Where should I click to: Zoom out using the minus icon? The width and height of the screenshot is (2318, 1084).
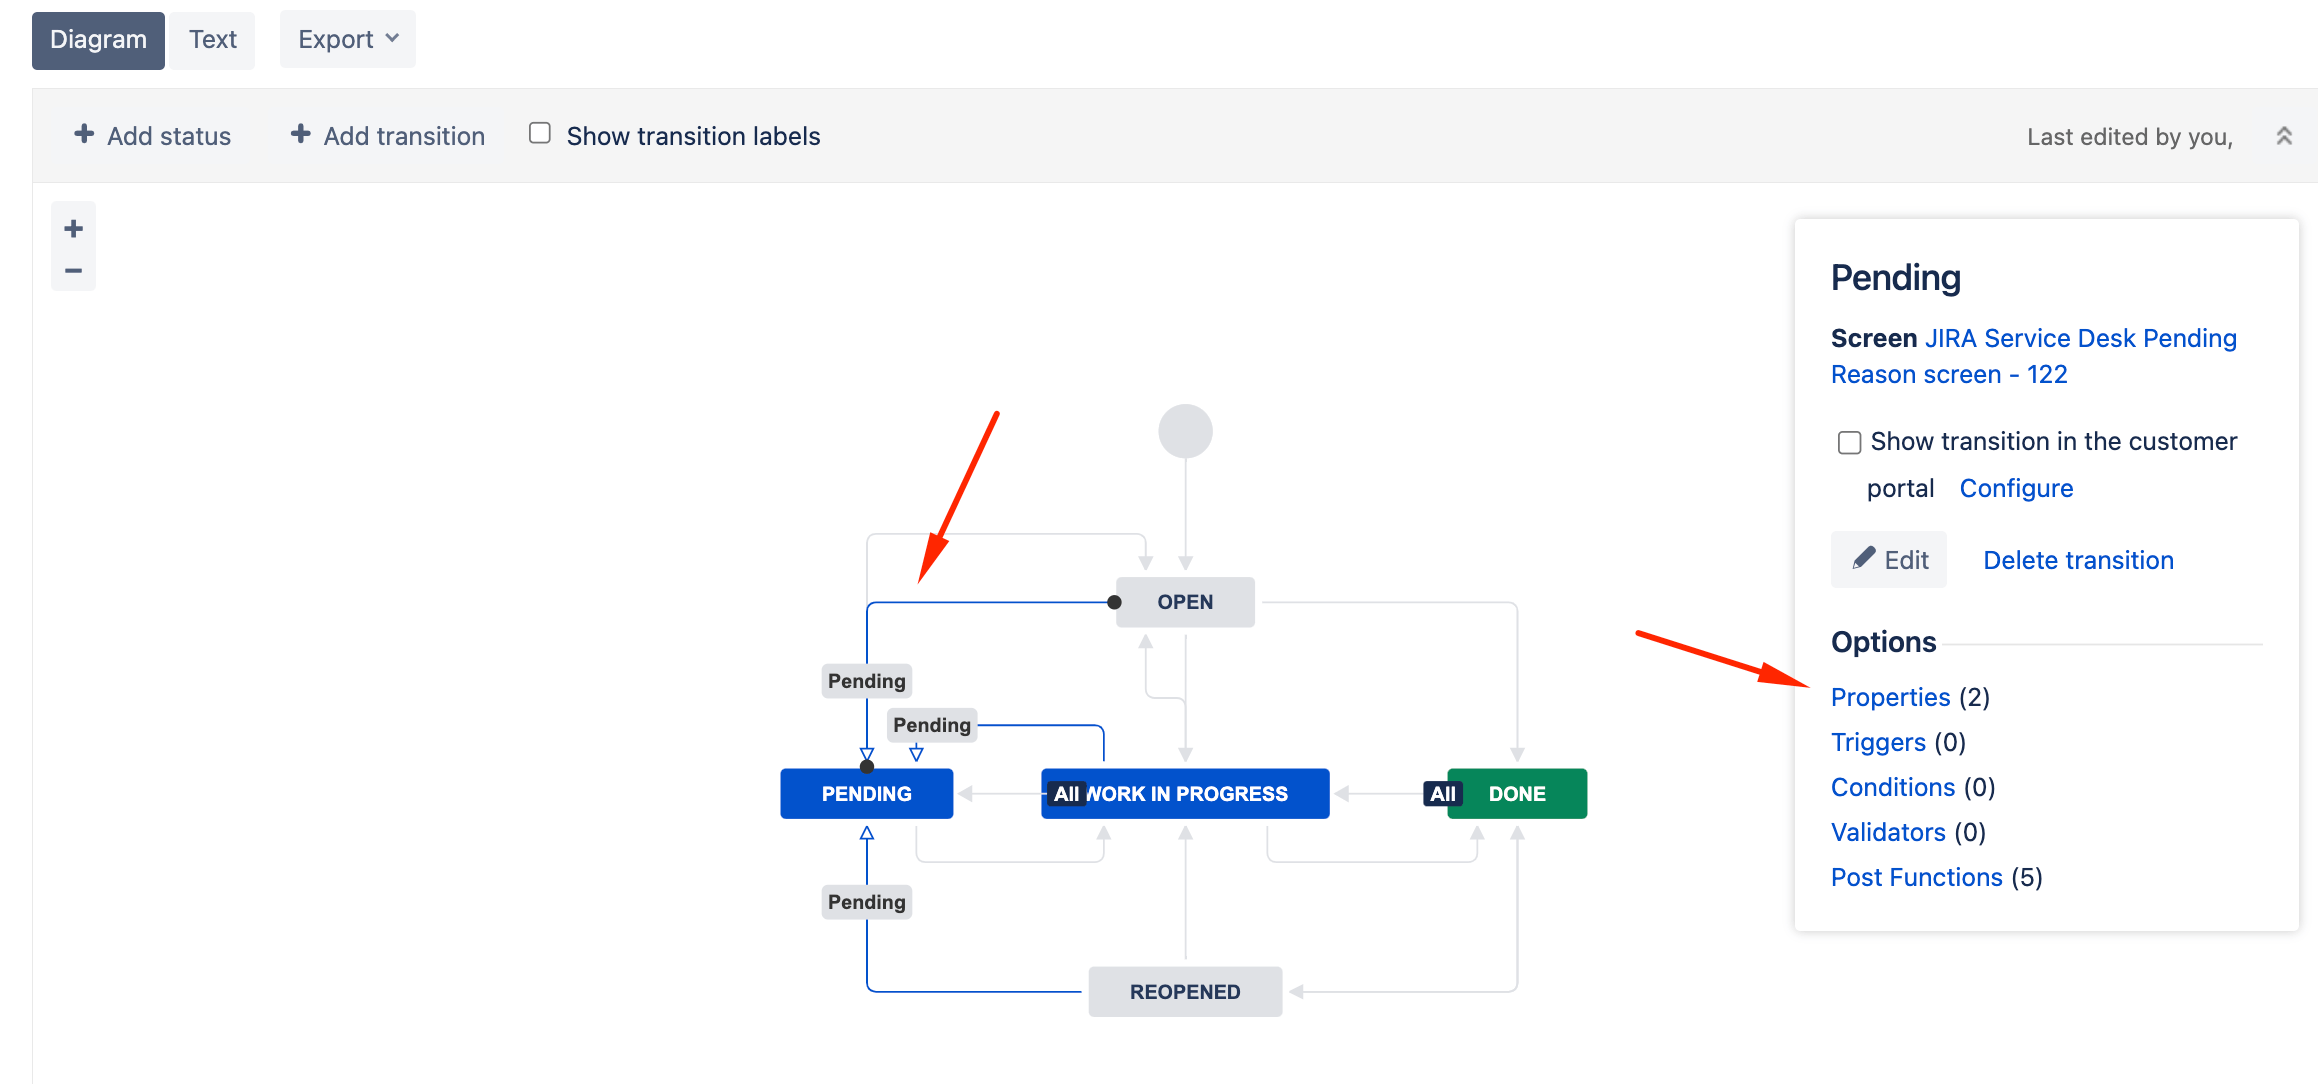(73, 269)
